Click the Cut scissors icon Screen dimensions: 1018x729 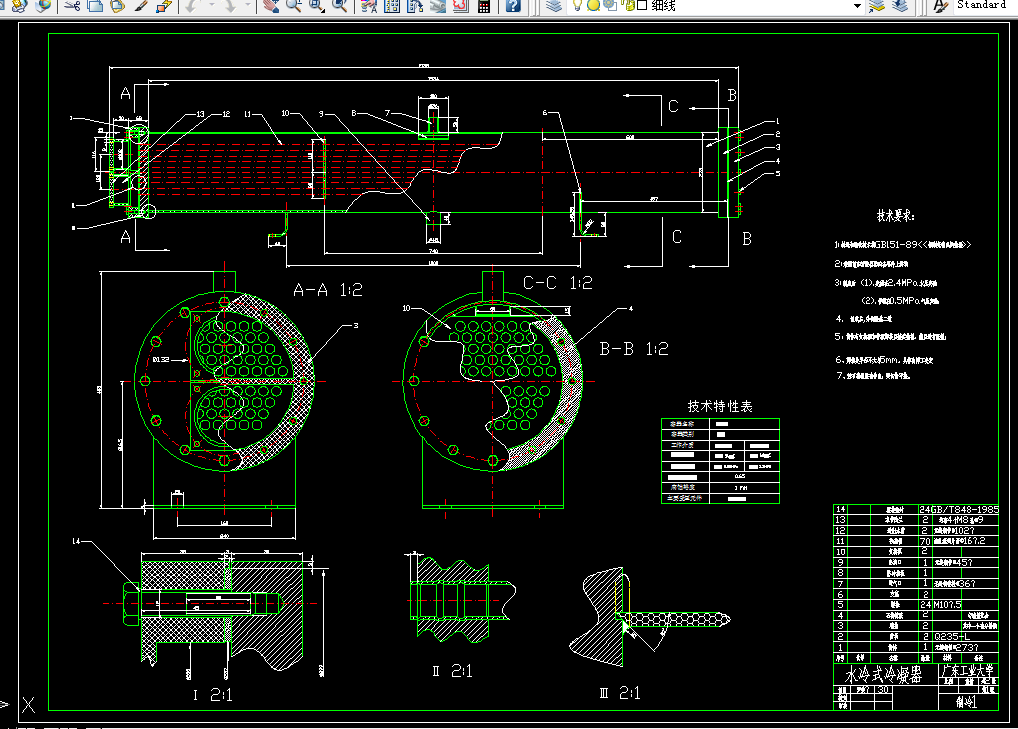(x=72, y=5)
